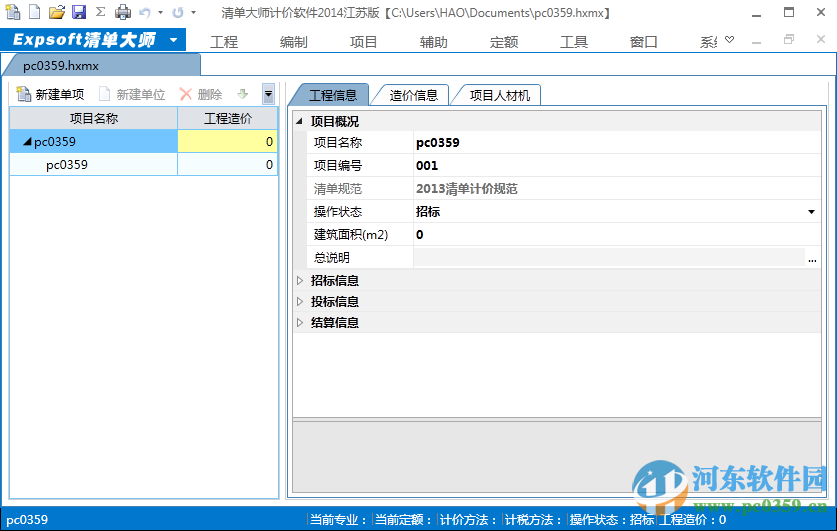Viewport: 837px width, 531px height.
Task: Click the 项目名称 value field pc0359
Action: (617, 142)
